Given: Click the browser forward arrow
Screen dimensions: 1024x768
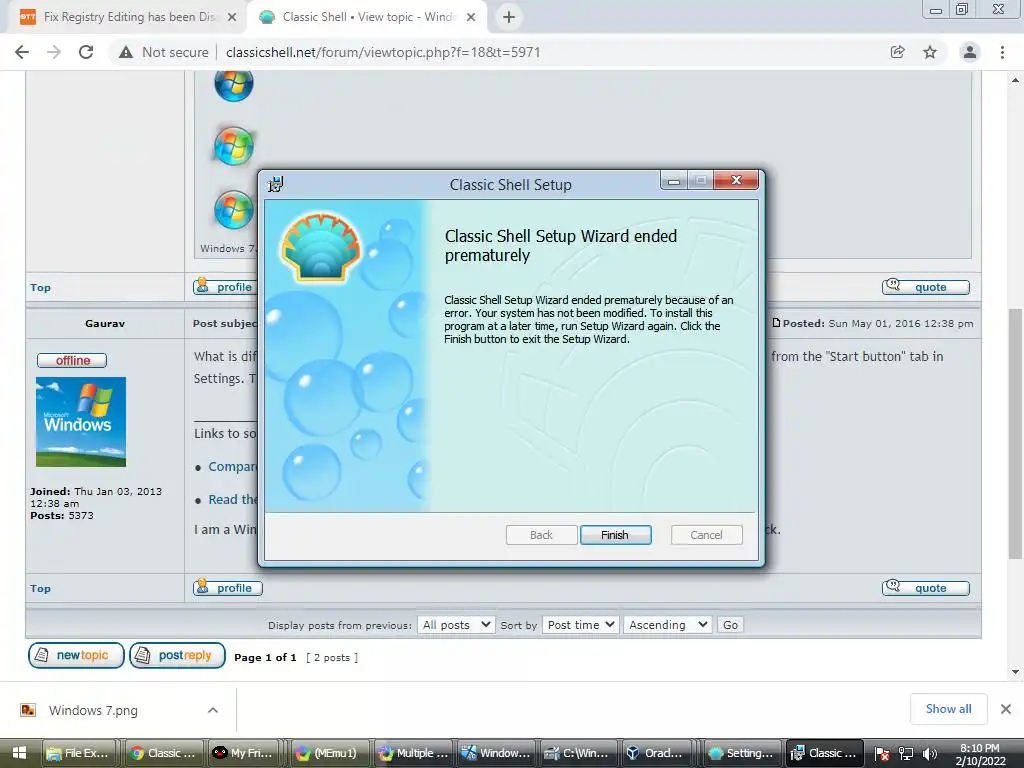Looking at the screenshot, I should (x=54, y=52).
